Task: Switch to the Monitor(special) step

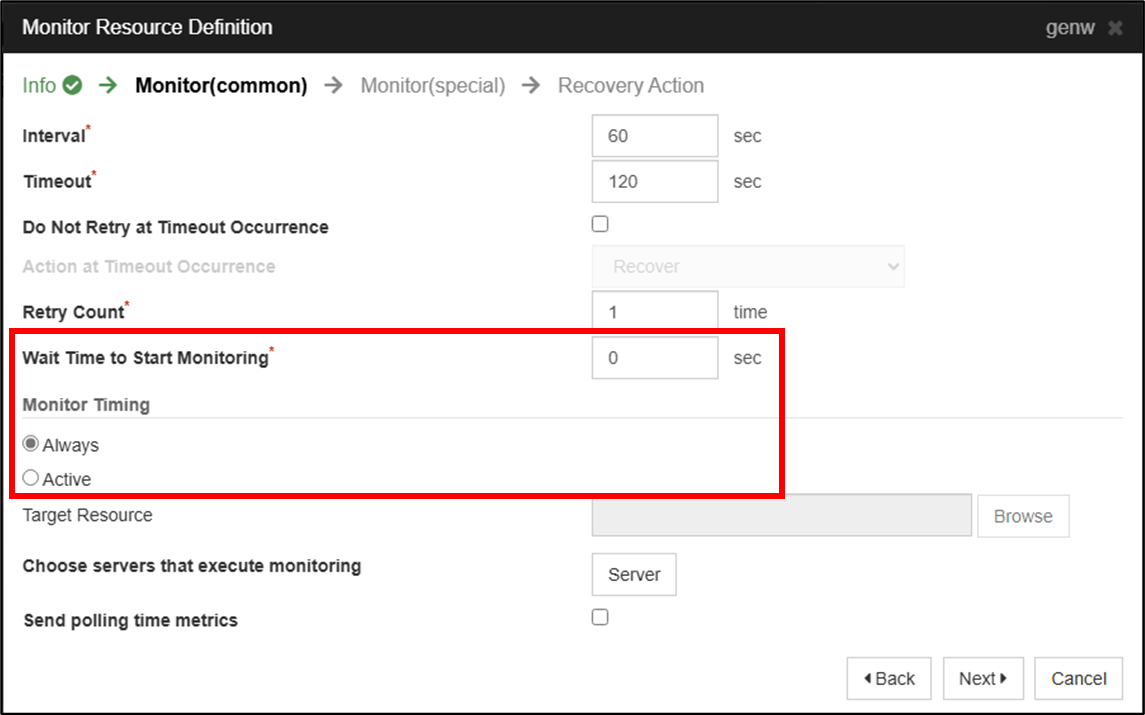Action: 432,86
